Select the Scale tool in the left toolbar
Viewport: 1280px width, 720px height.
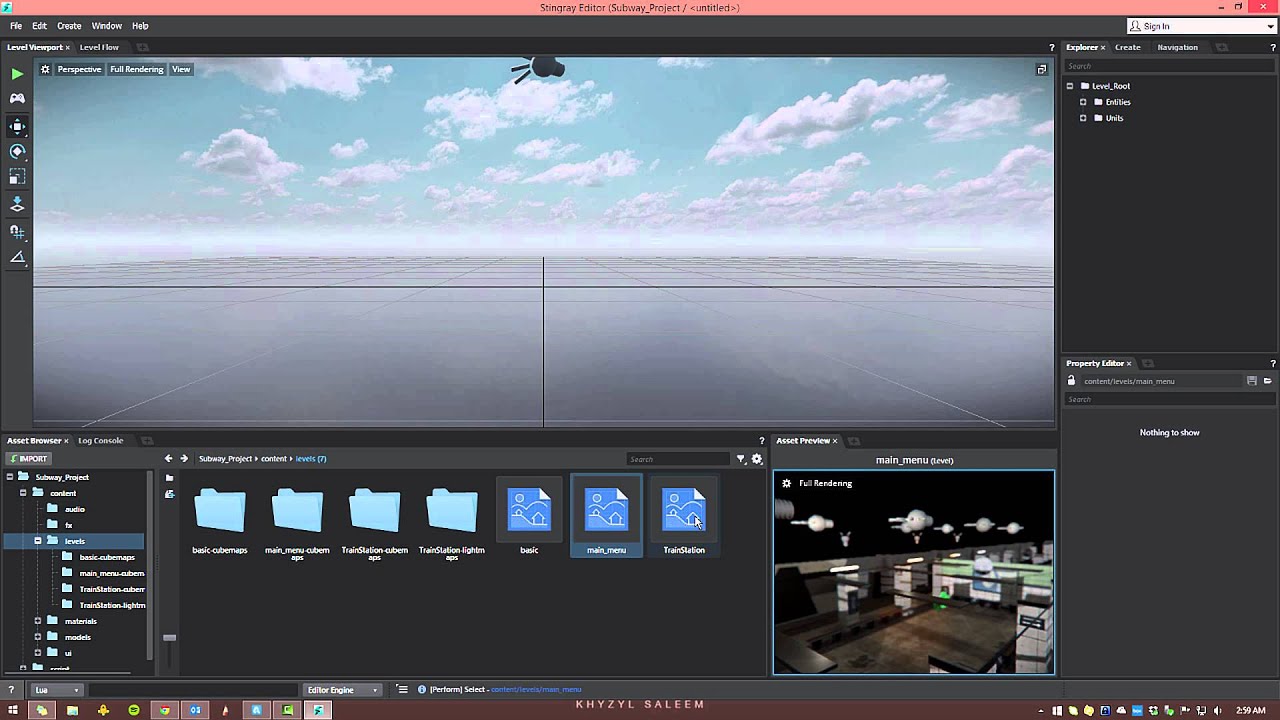(17, 177)
